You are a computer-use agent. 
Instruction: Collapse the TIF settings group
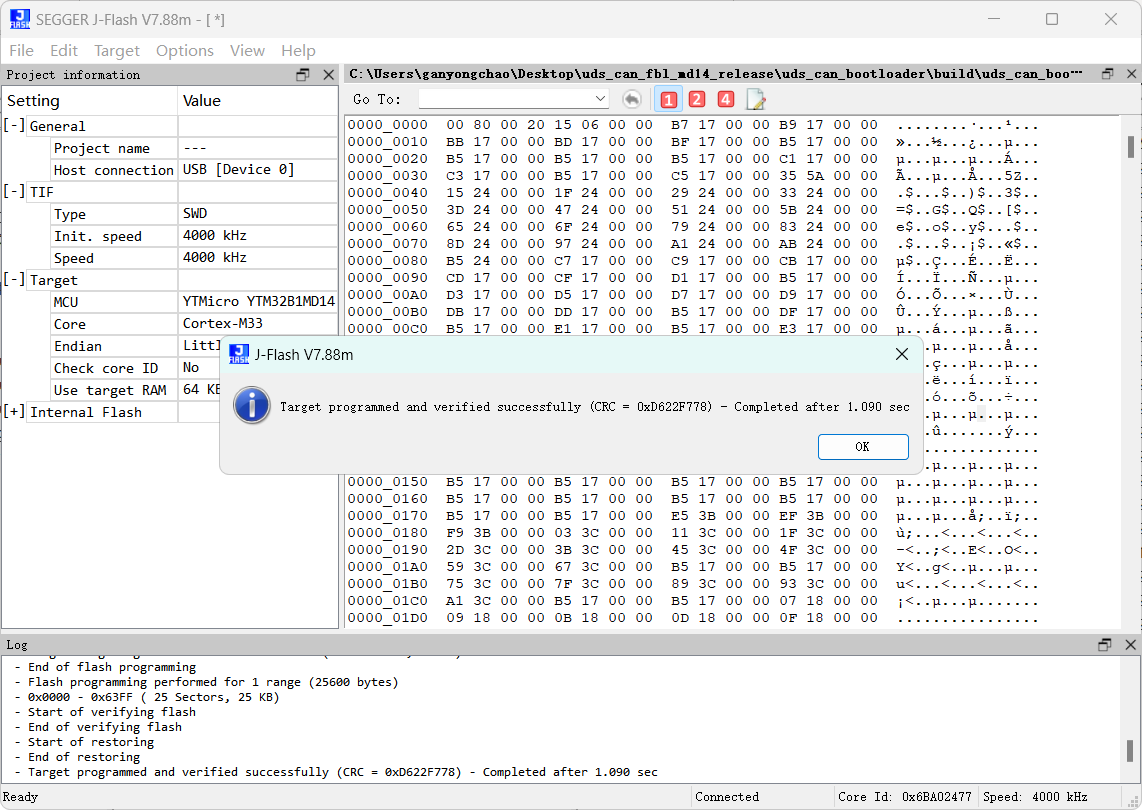14,192
